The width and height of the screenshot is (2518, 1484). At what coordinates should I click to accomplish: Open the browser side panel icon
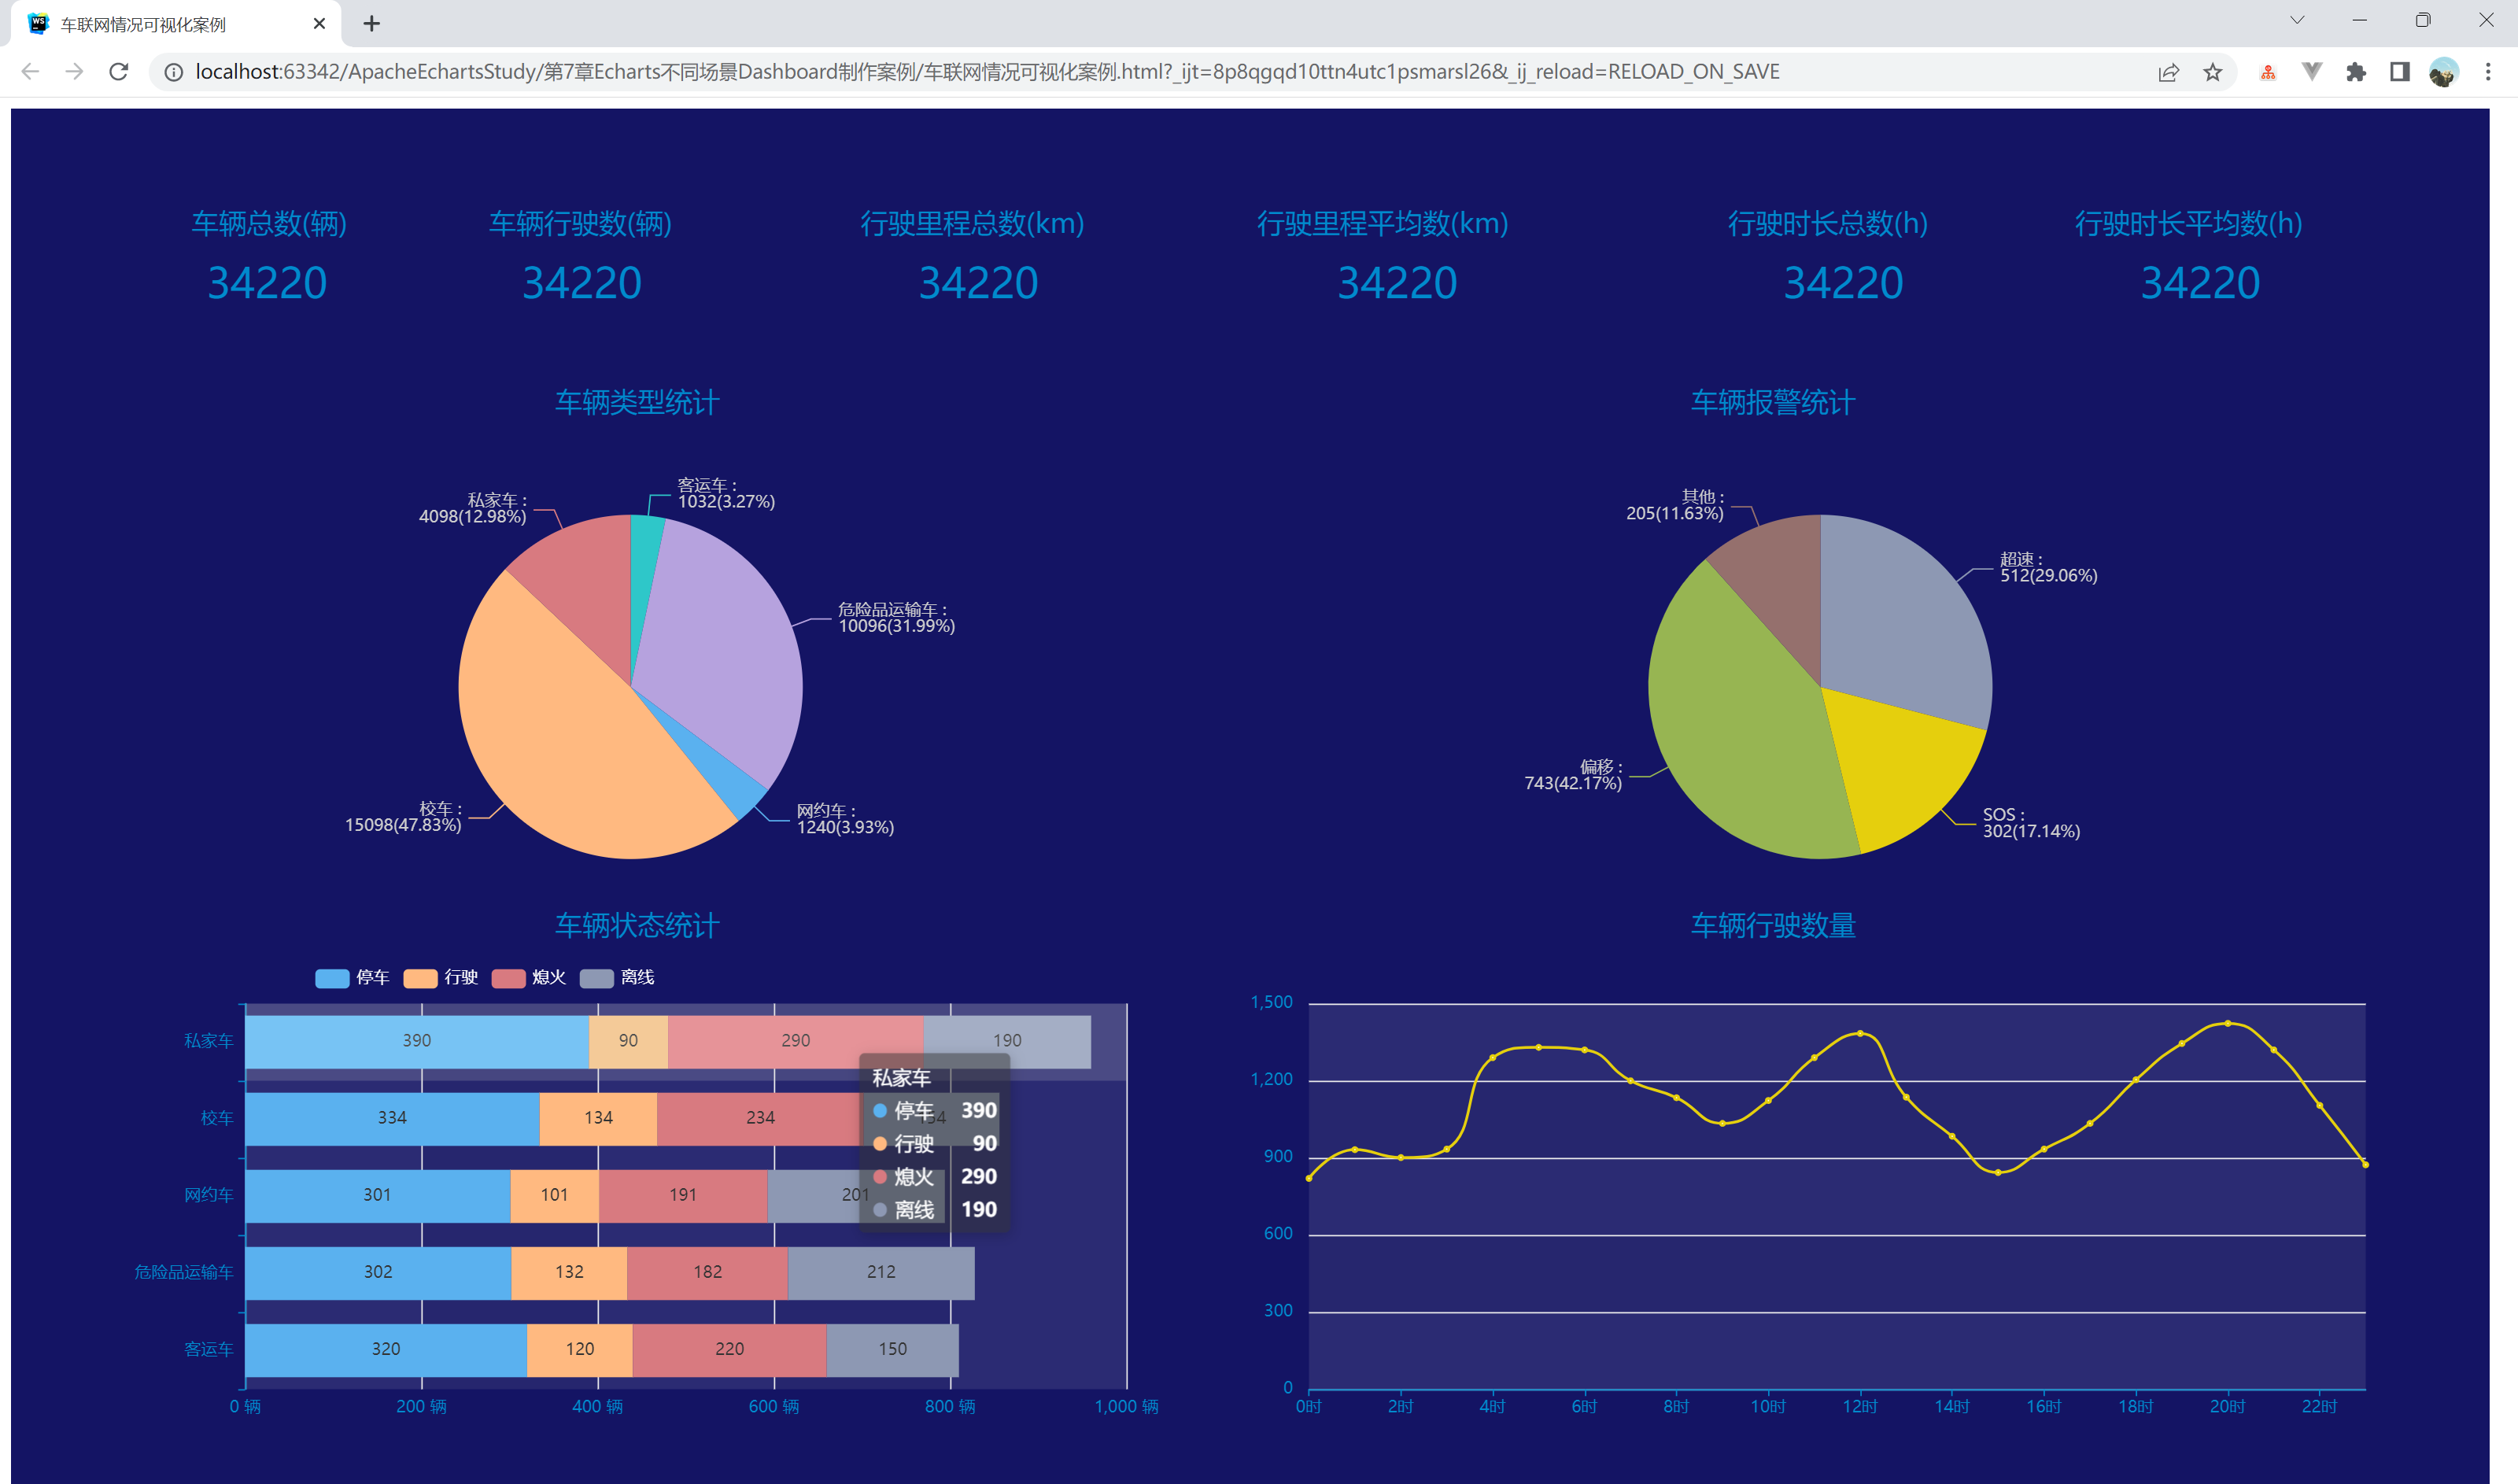coord(2399,72)
